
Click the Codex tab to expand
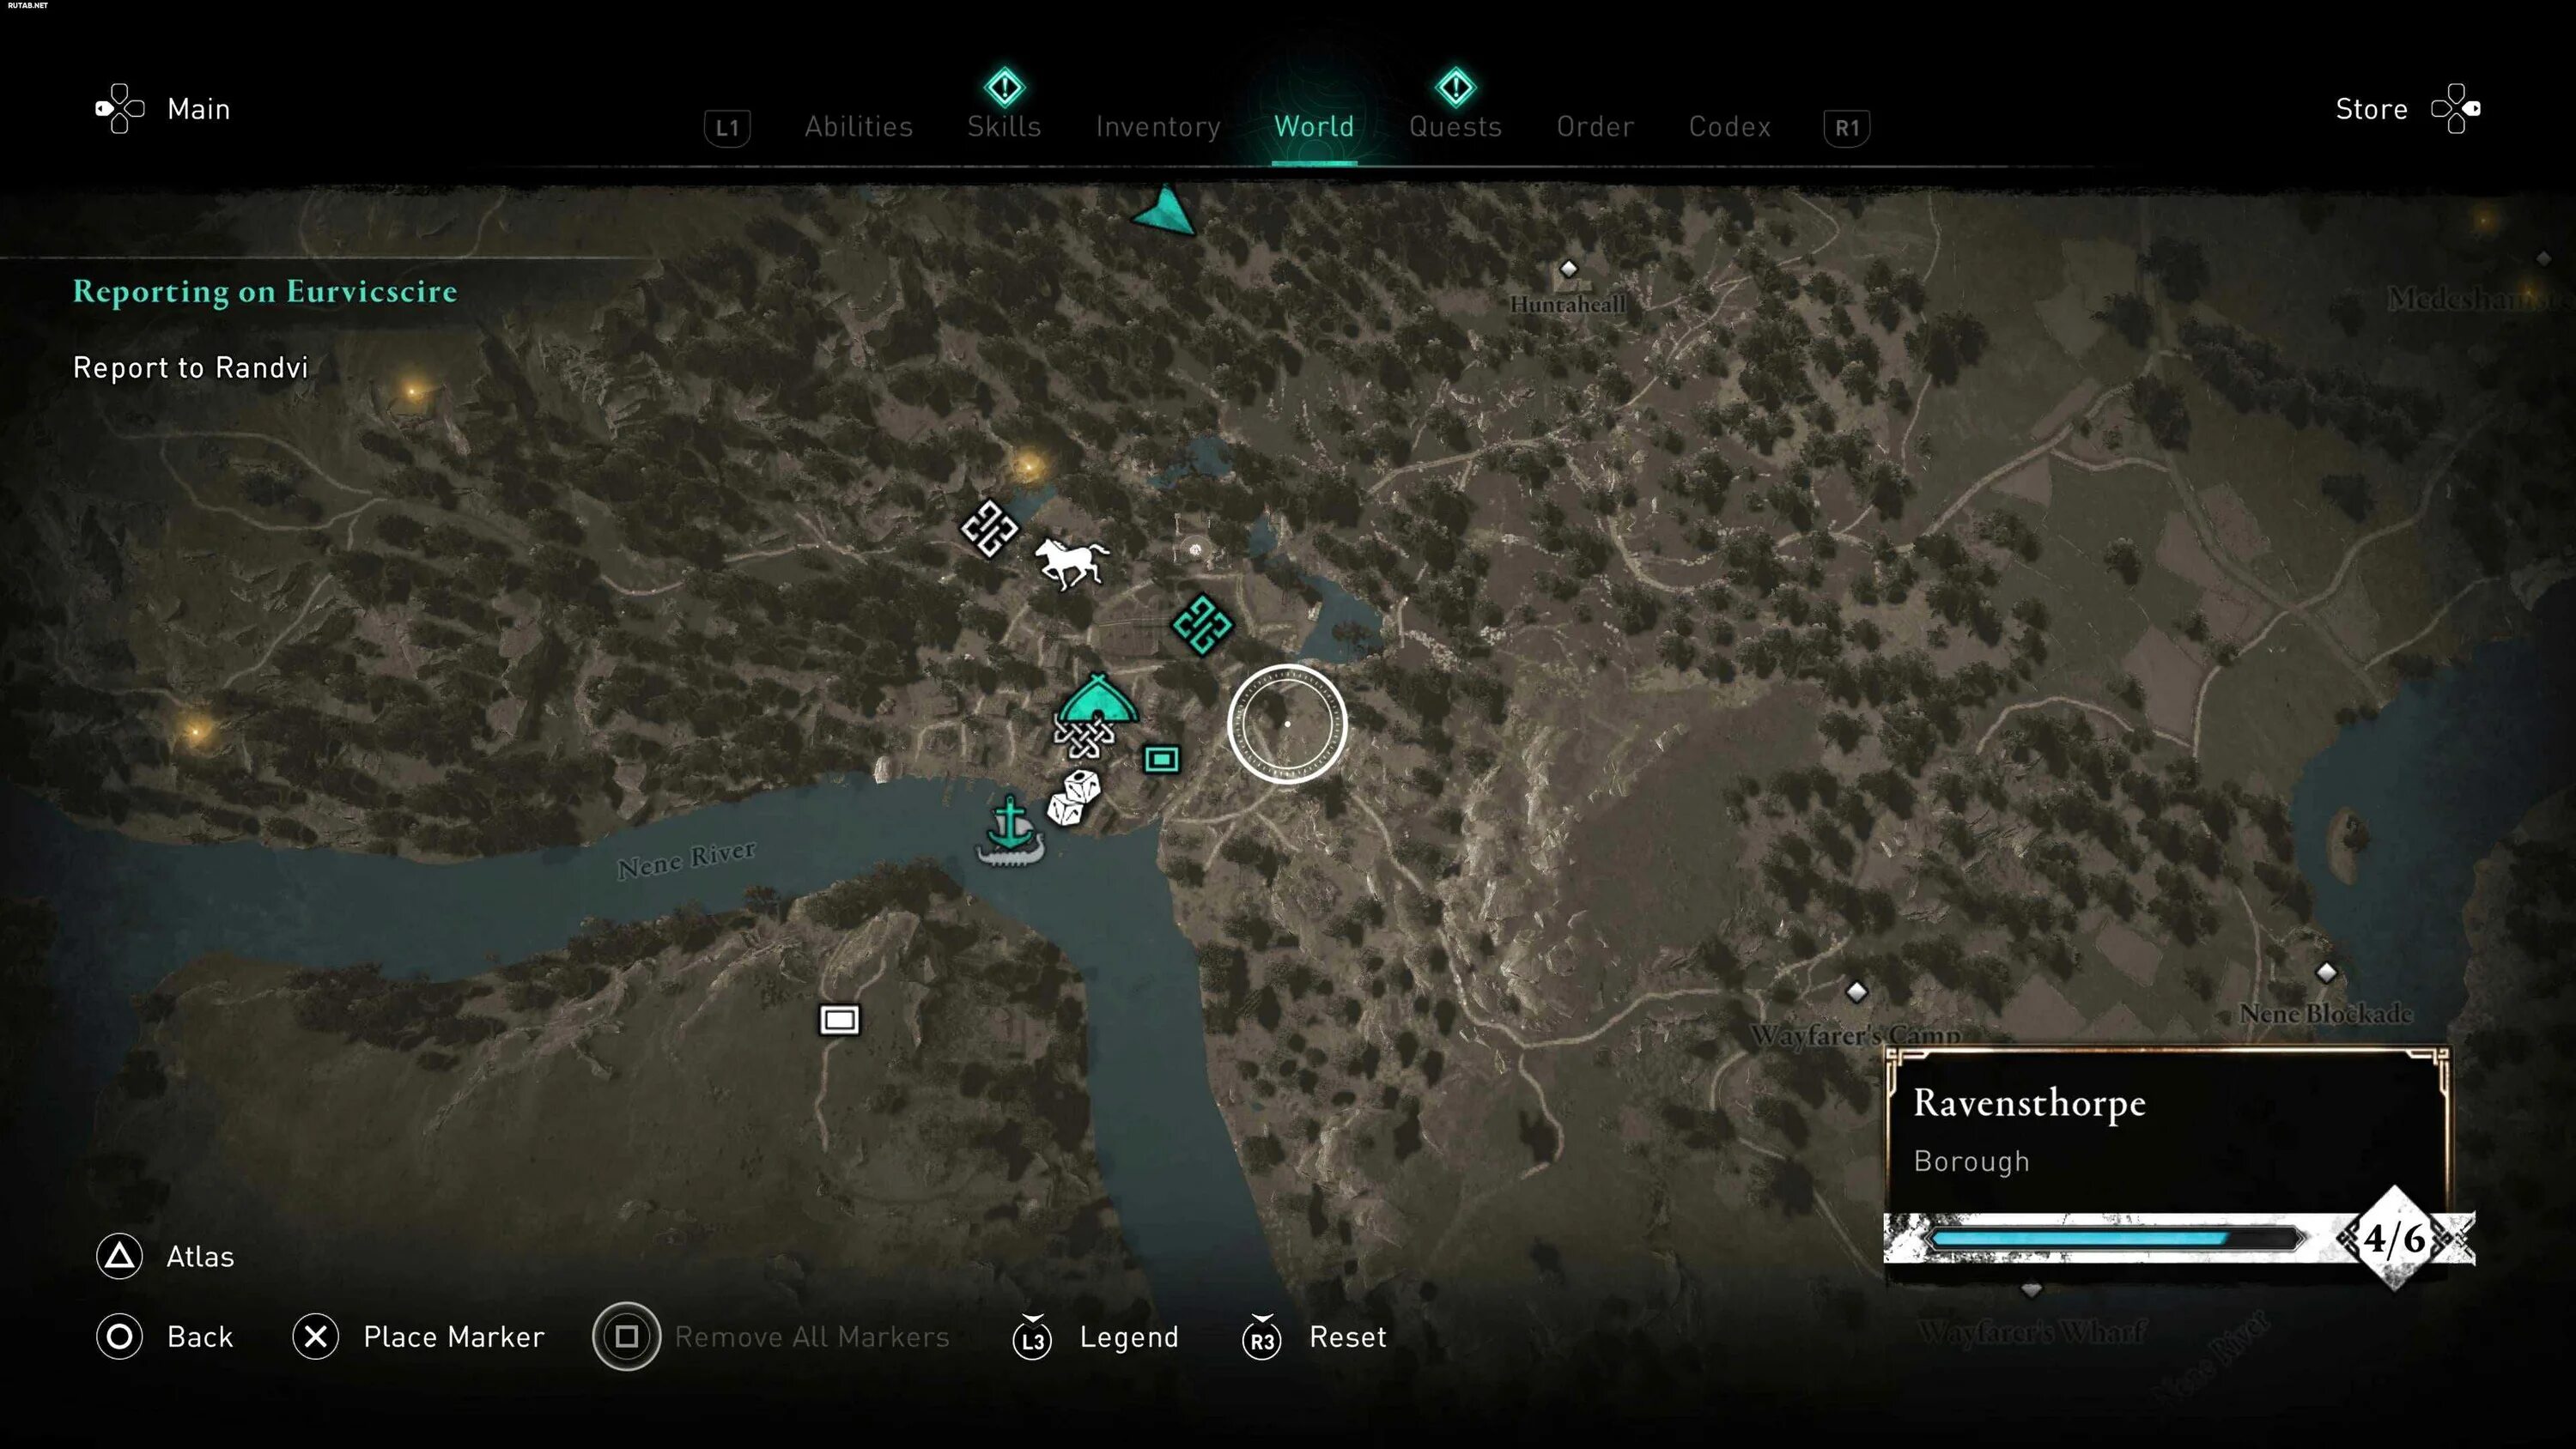coord(1728,125)
